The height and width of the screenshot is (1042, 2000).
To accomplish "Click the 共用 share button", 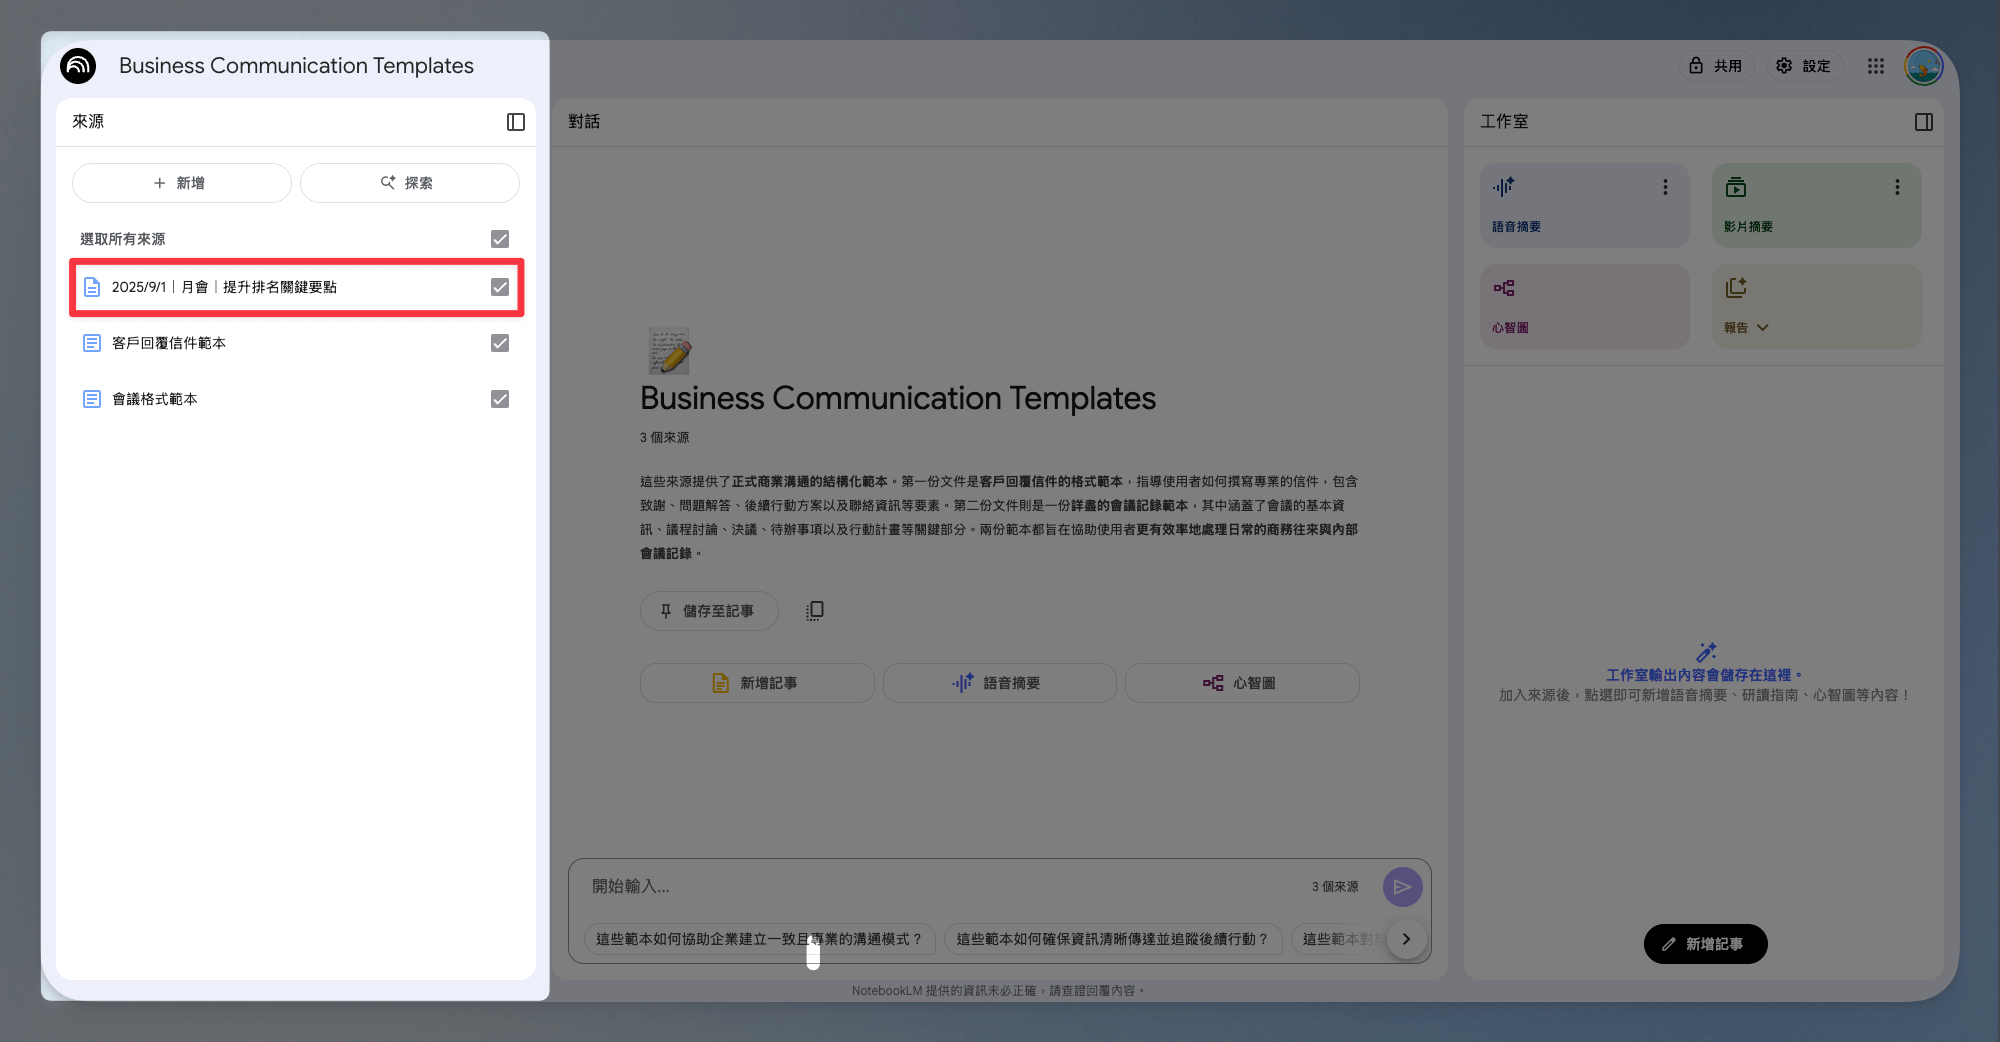I will pos(1716,66).
